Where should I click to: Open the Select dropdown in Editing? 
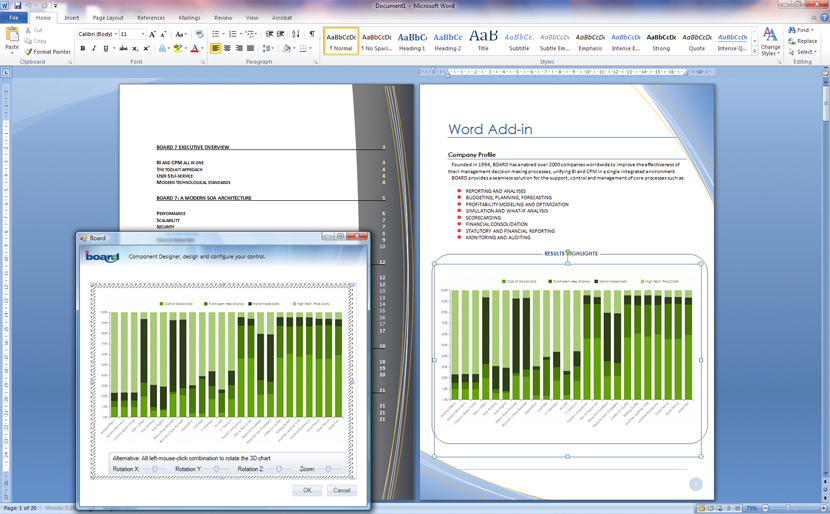pyautogui.click(x=802, y=52)
